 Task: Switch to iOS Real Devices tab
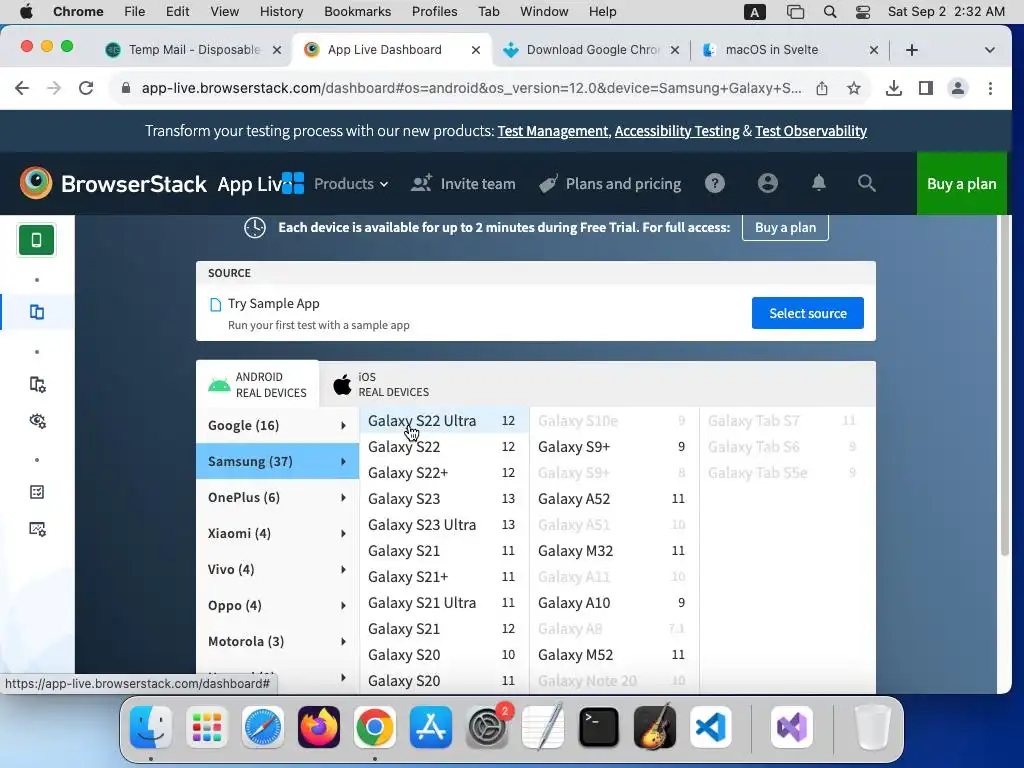tap(381, 385)
